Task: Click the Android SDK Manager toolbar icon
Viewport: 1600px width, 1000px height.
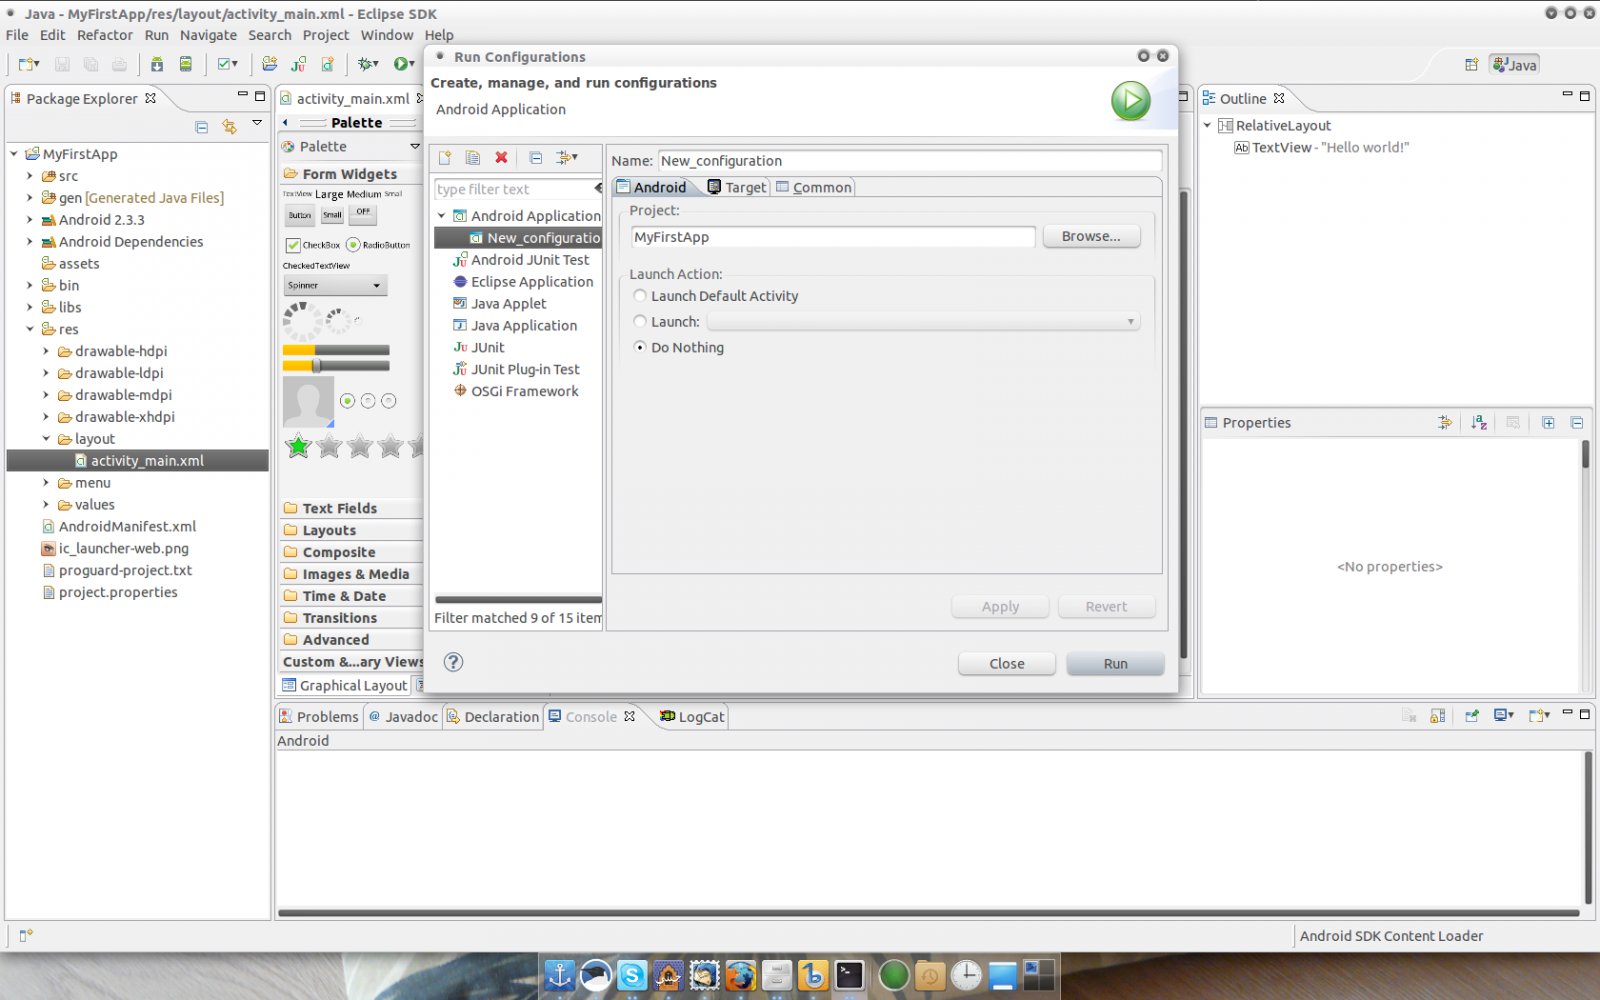Action: click(157, 64)
